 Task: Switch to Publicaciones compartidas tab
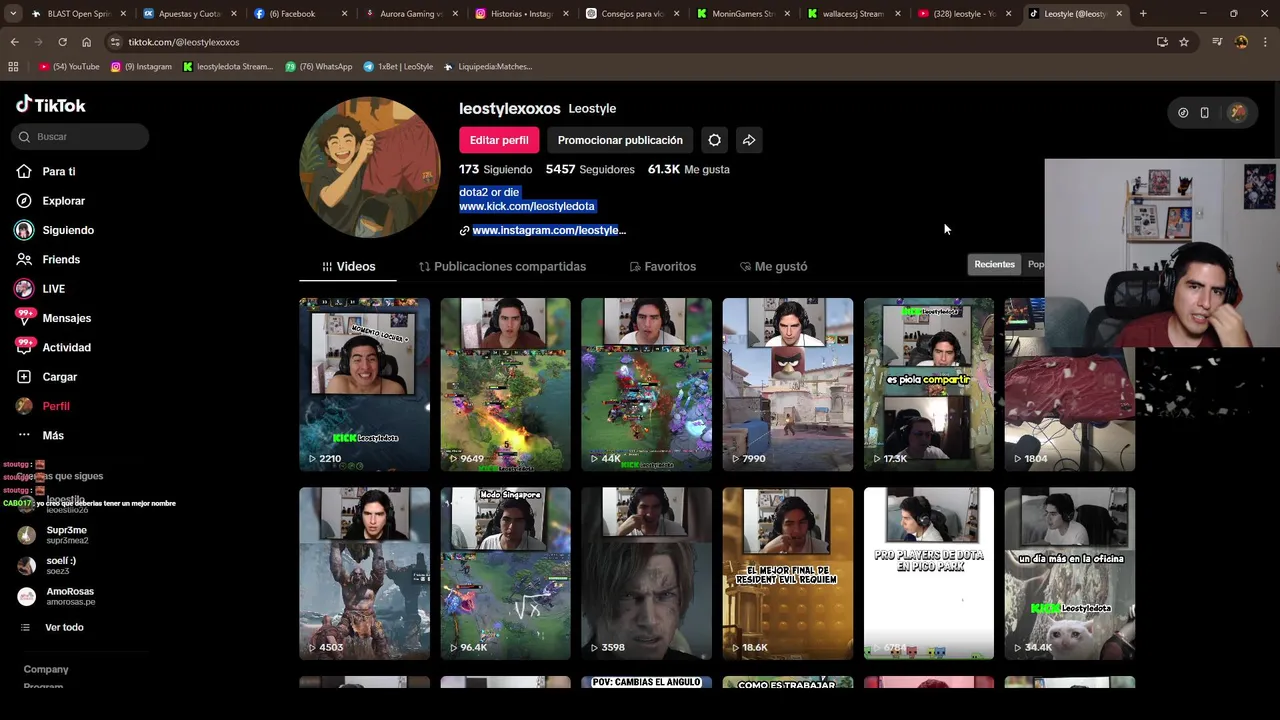coord(502,266)
